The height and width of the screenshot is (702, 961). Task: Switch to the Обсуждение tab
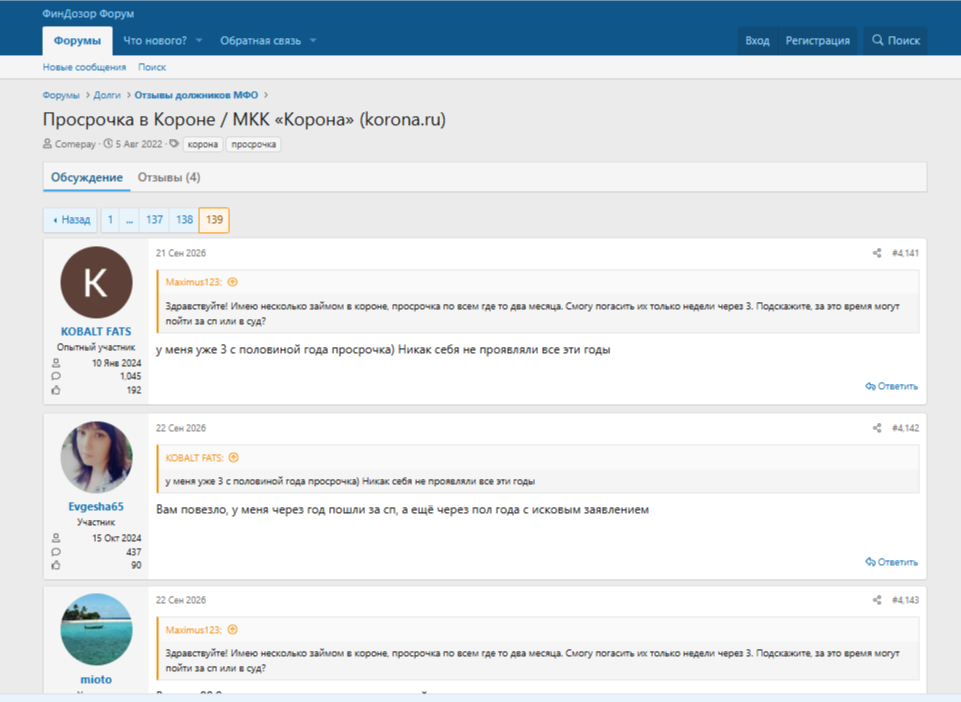pyautogui.click(x=86, y=177)
